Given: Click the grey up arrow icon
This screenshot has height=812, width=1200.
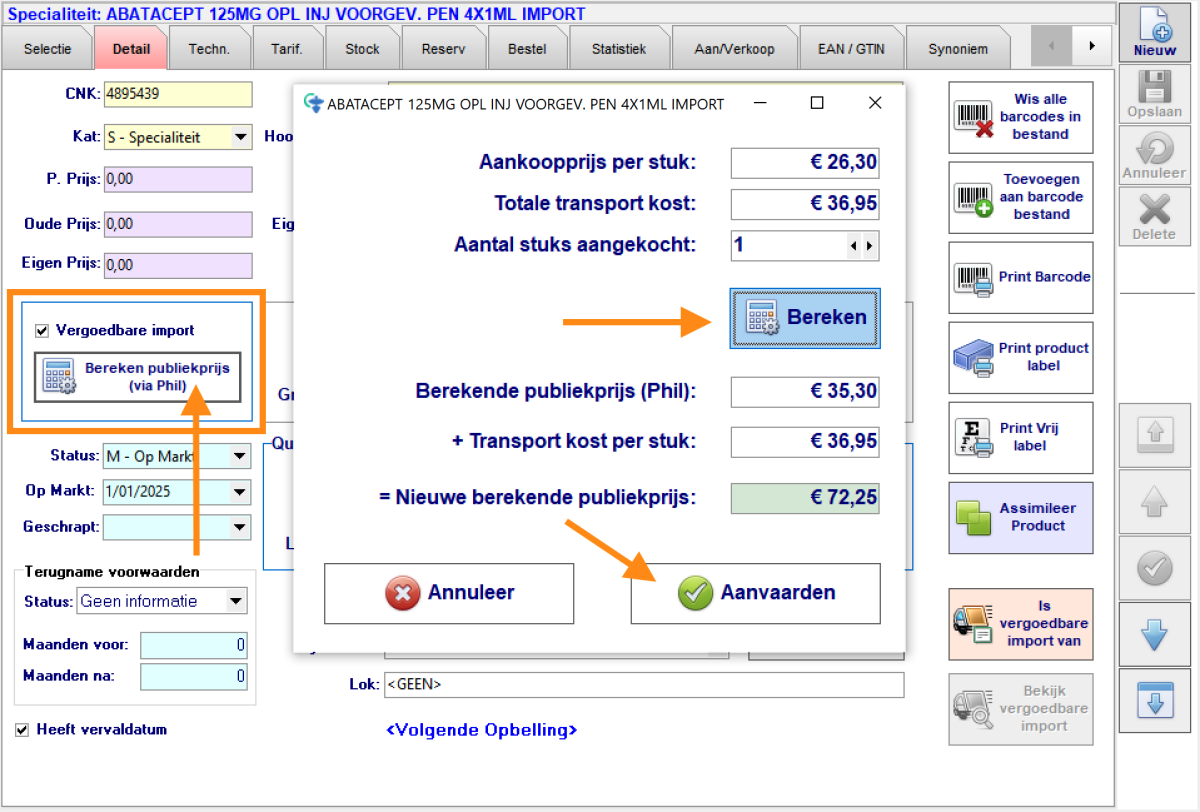Looking at the screenshot, I should tap(1155, 501).
